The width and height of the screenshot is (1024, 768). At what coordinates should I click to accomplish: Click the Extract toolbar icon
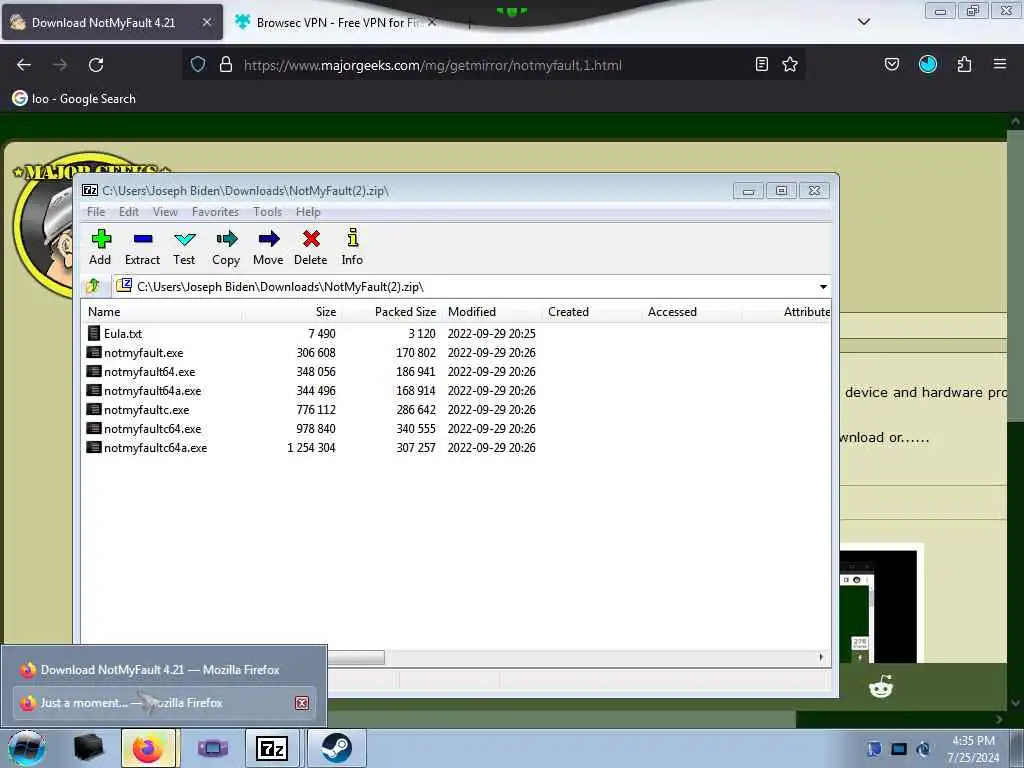point(142,247)
